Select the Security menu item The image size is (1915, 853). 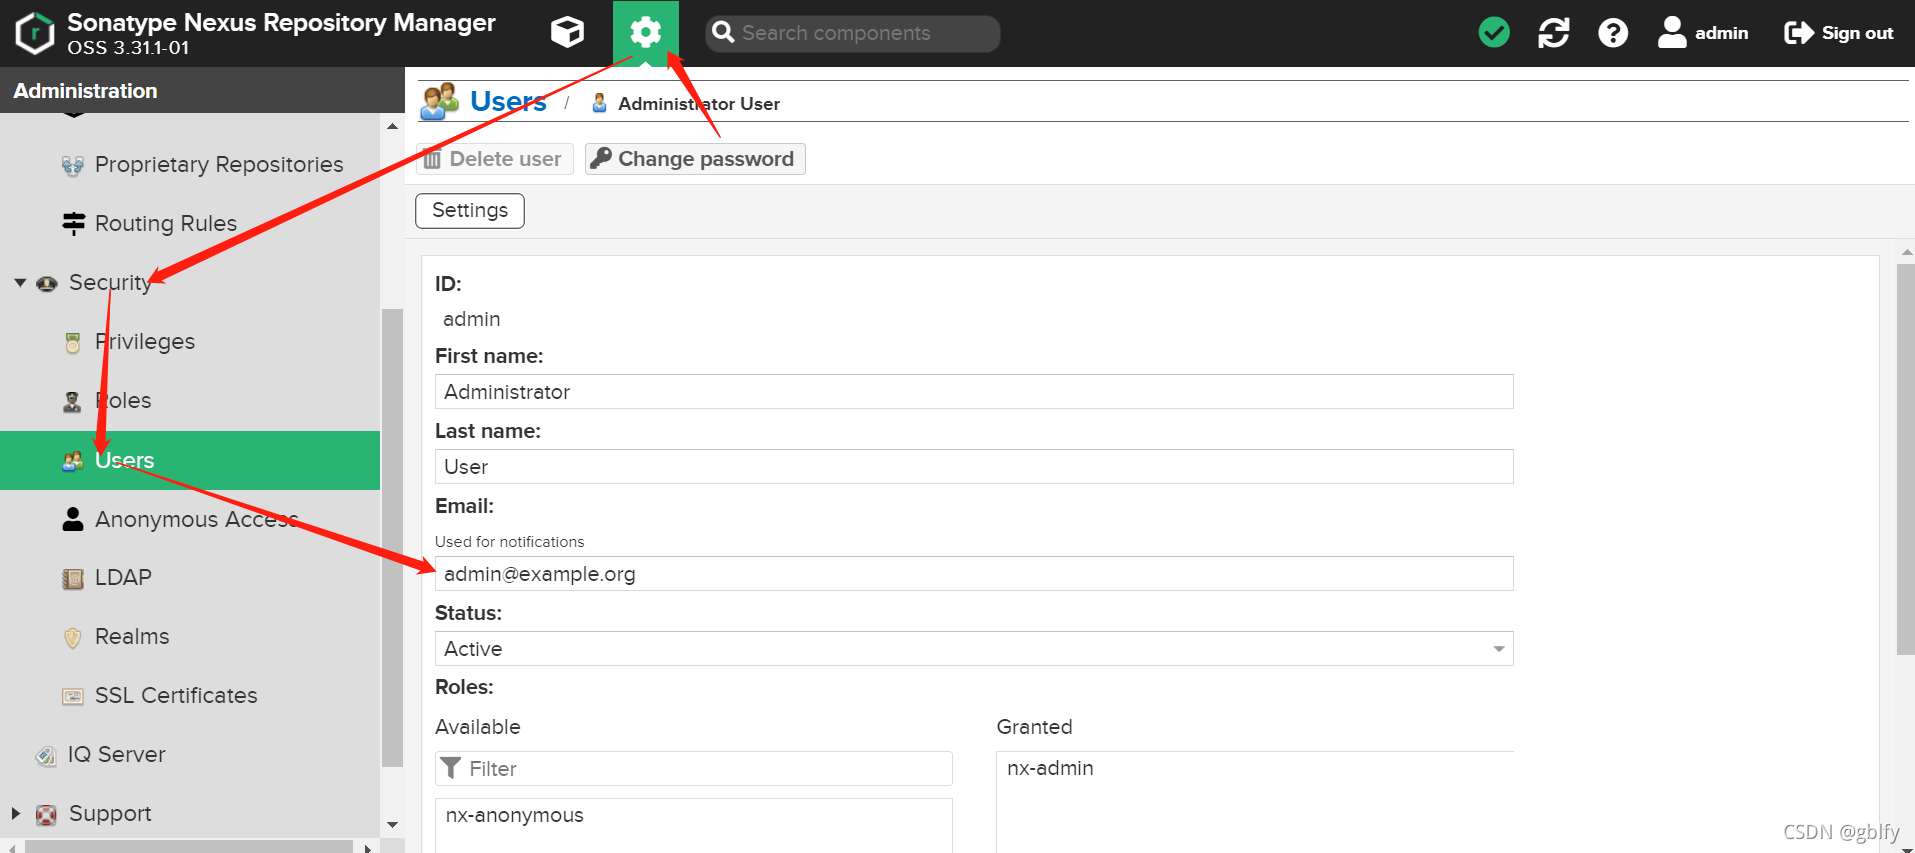tap(110, 283)
